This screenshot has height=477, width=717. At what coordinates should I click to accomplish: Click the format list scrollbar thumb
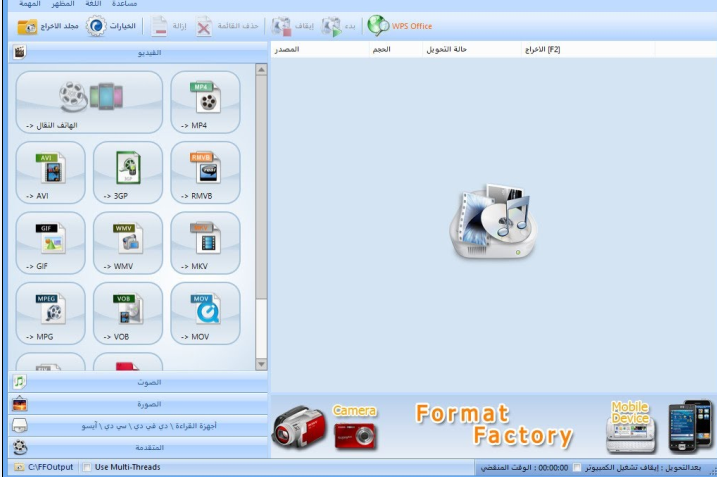pos(261,188)
